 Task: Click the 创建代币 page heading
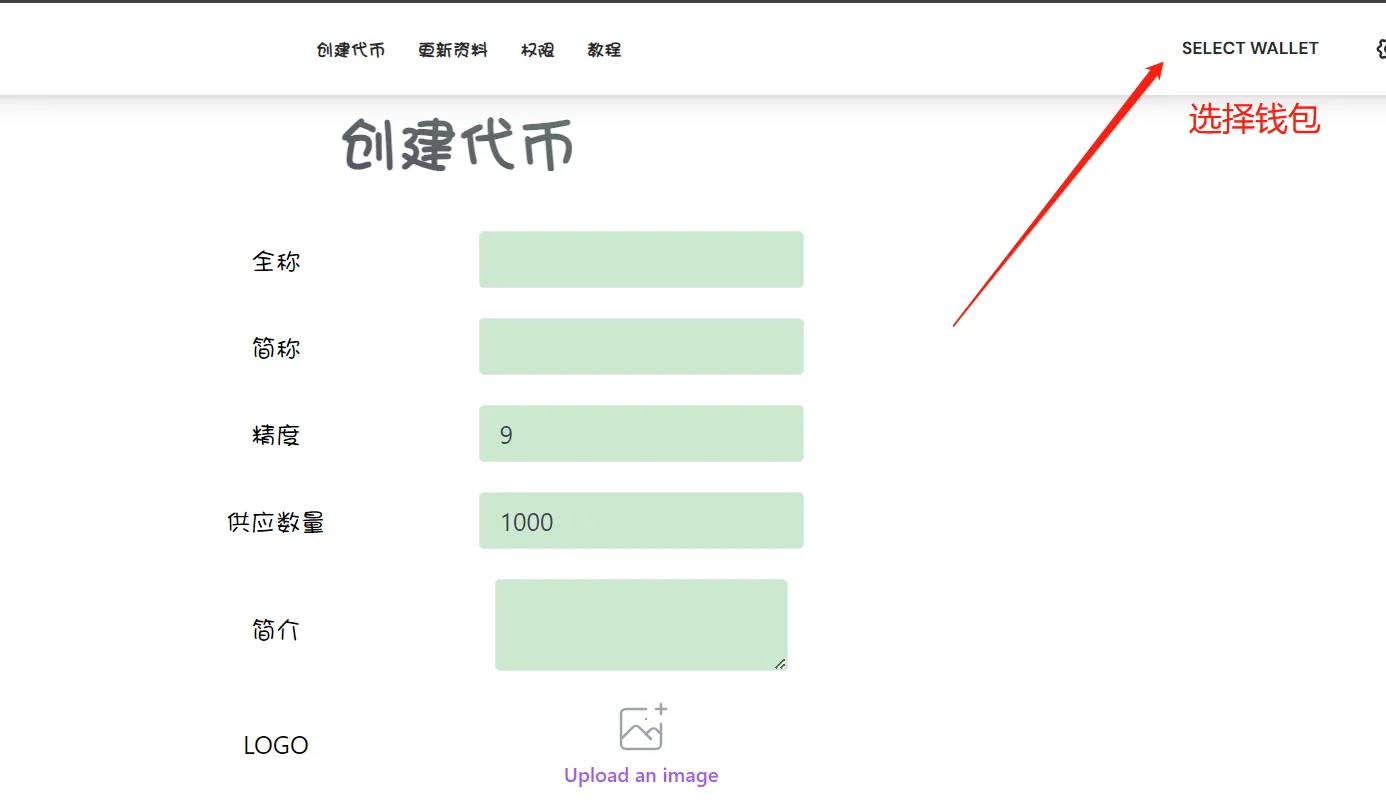click(x=458, y=146)
